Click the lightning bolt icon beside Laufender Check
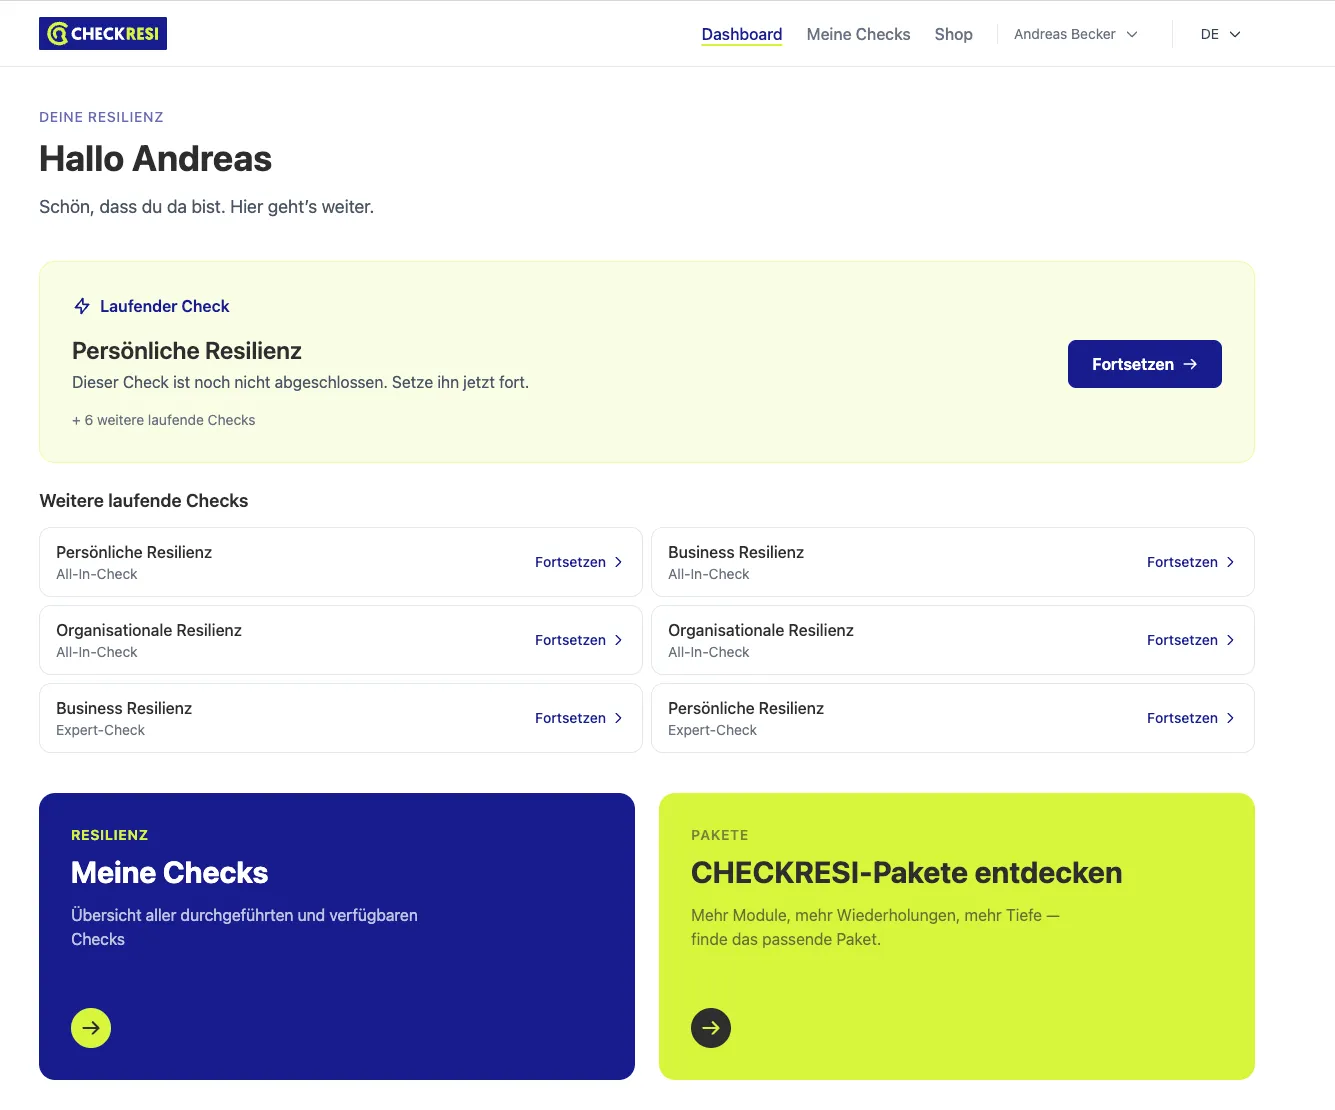 pos(82,306)
